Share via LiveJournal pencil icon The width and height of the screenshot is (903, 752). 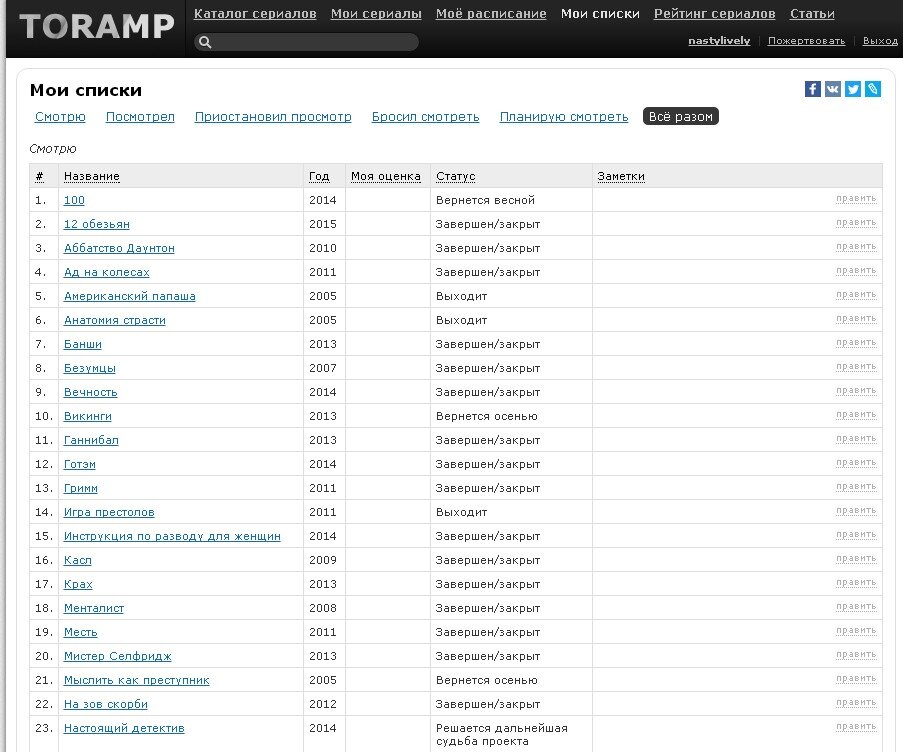[873, 89]
